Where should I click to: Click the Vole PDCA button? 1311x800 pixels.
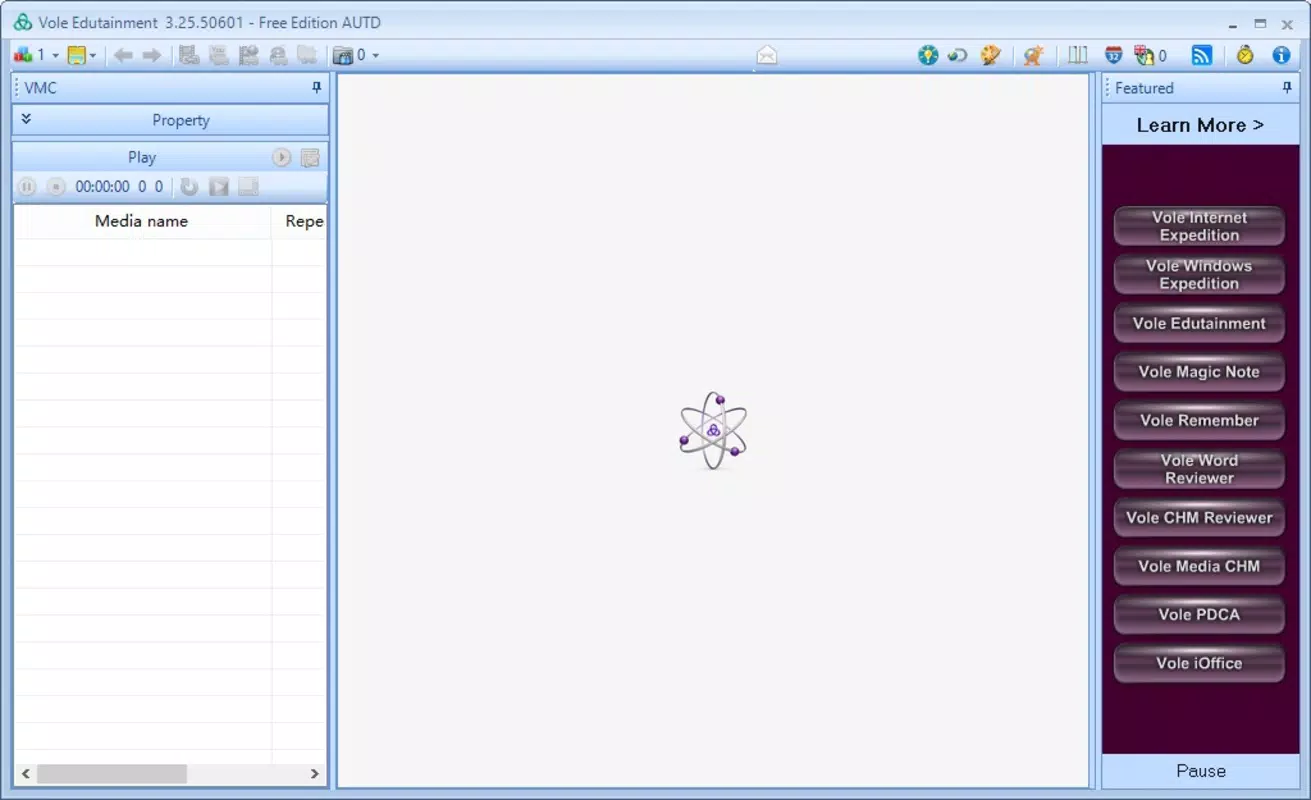[x=1199, y=614]
